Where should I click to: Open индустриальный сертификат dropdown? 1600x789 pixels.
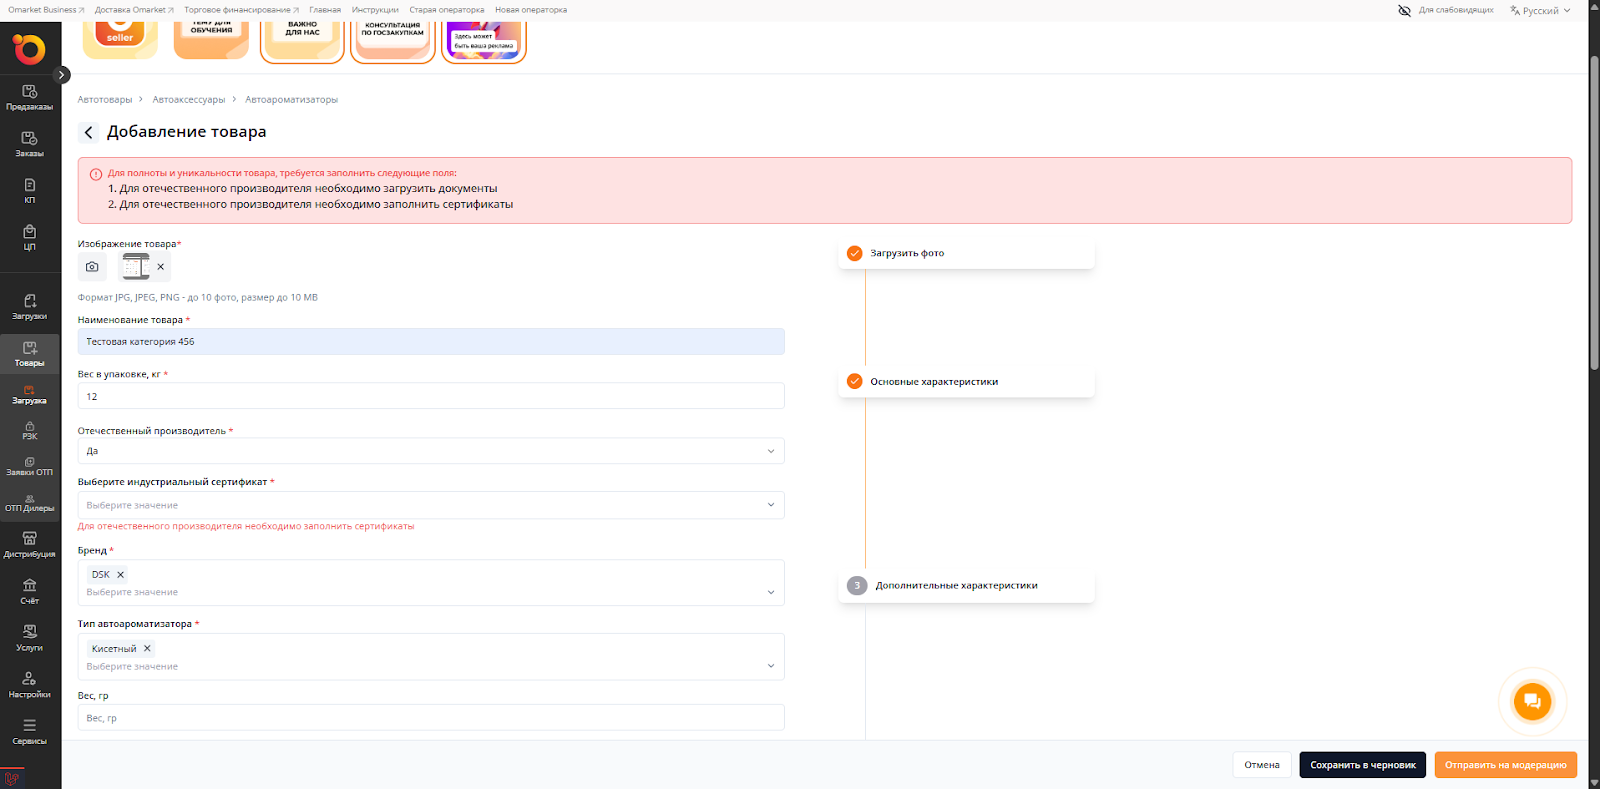431,505
